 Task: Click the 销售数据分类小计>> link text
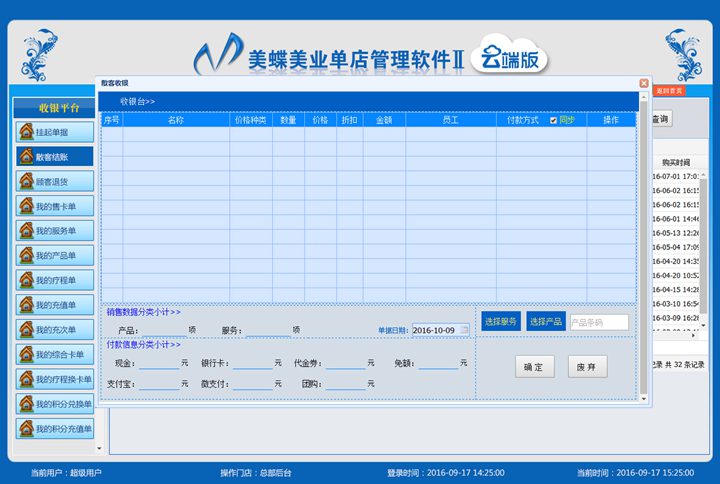[144, 312]
